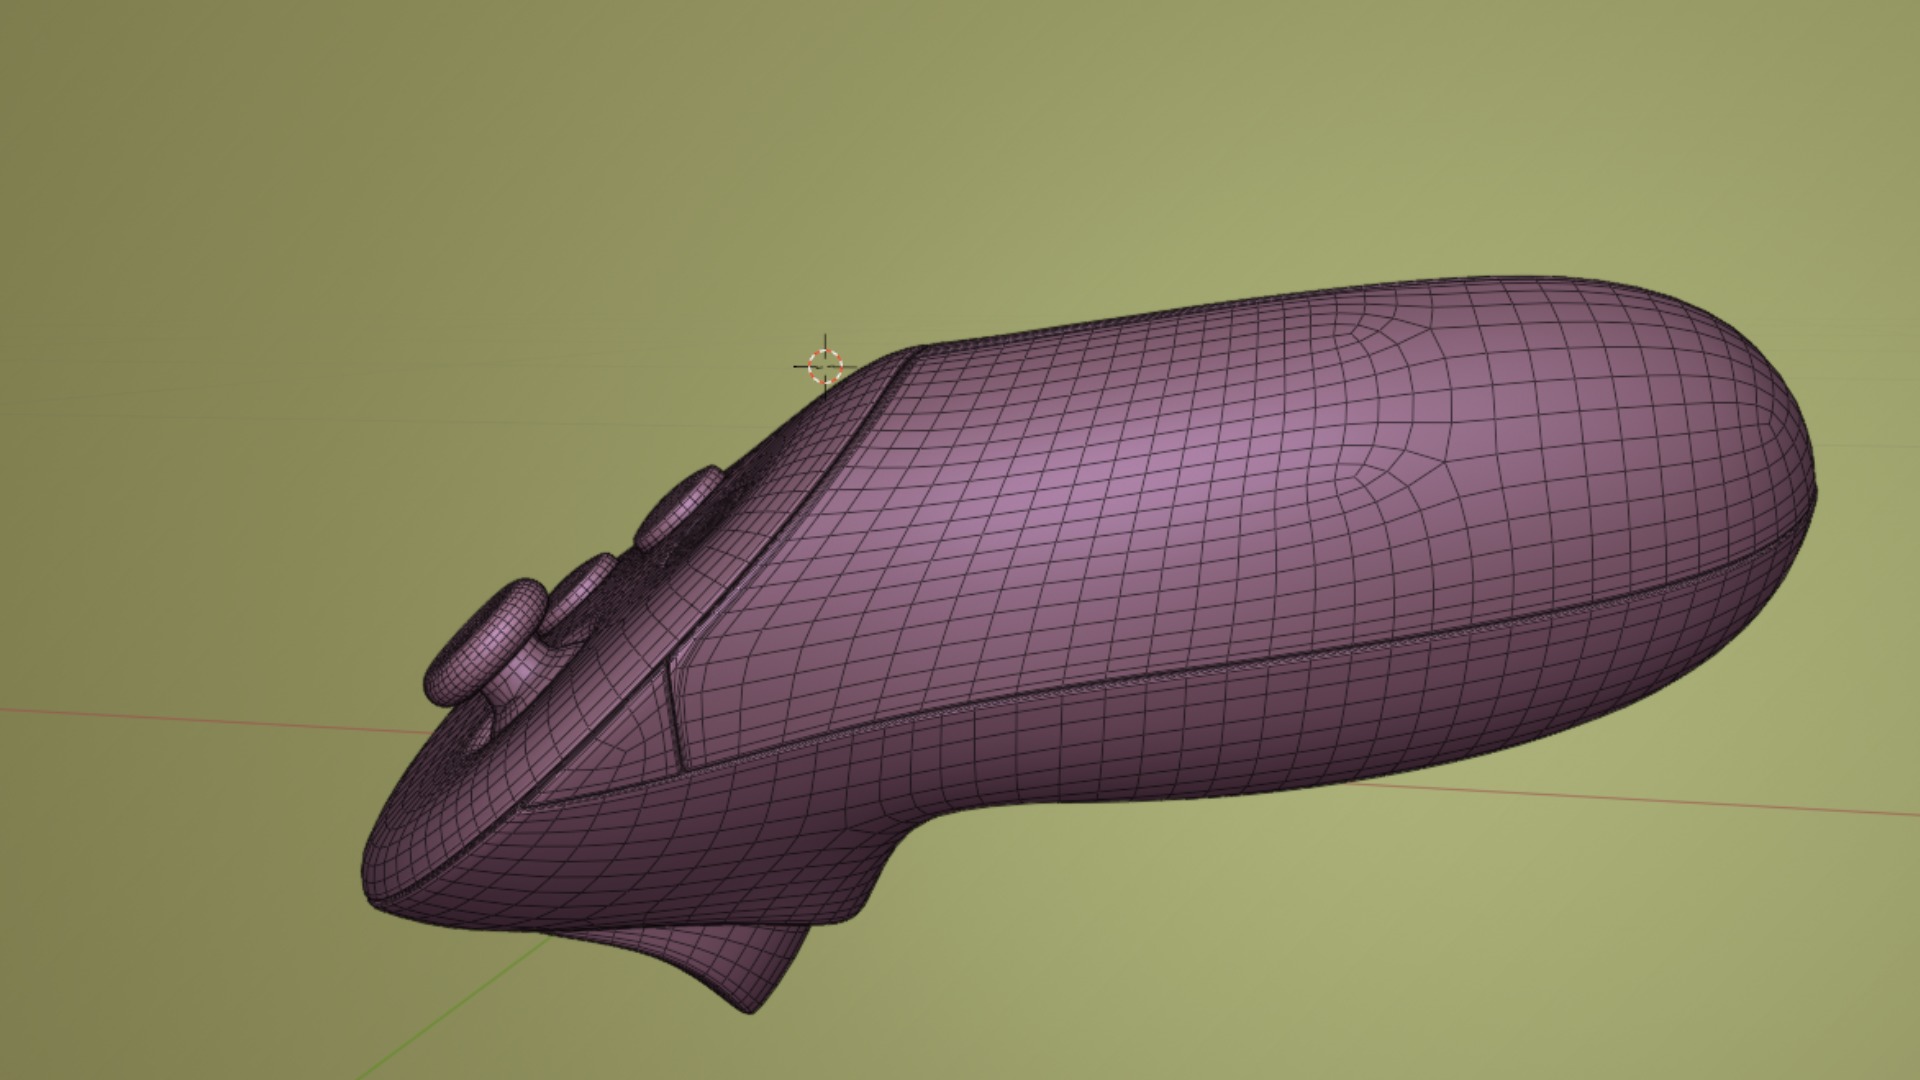
Task: Click the red X axis line, right side
Action: pyautogui.click(x=1650, y=800)
